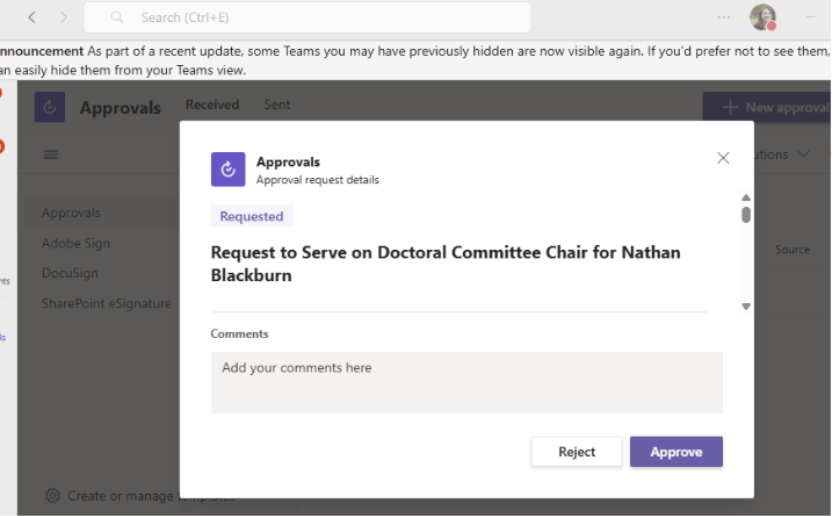This screenshot has width=832, height=516.
Task: Open the Settings and more ellipsis menu
Action: pyautogui.click(x=724, y=17)
